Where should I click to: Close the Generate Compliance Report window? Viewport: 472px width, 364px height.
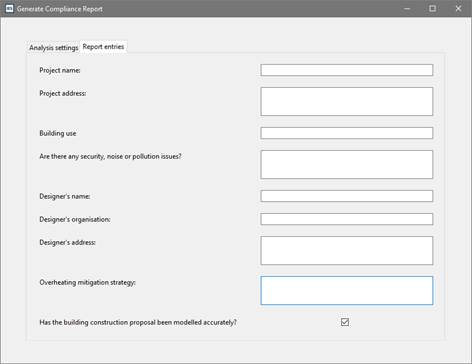(x=458, y=9)
